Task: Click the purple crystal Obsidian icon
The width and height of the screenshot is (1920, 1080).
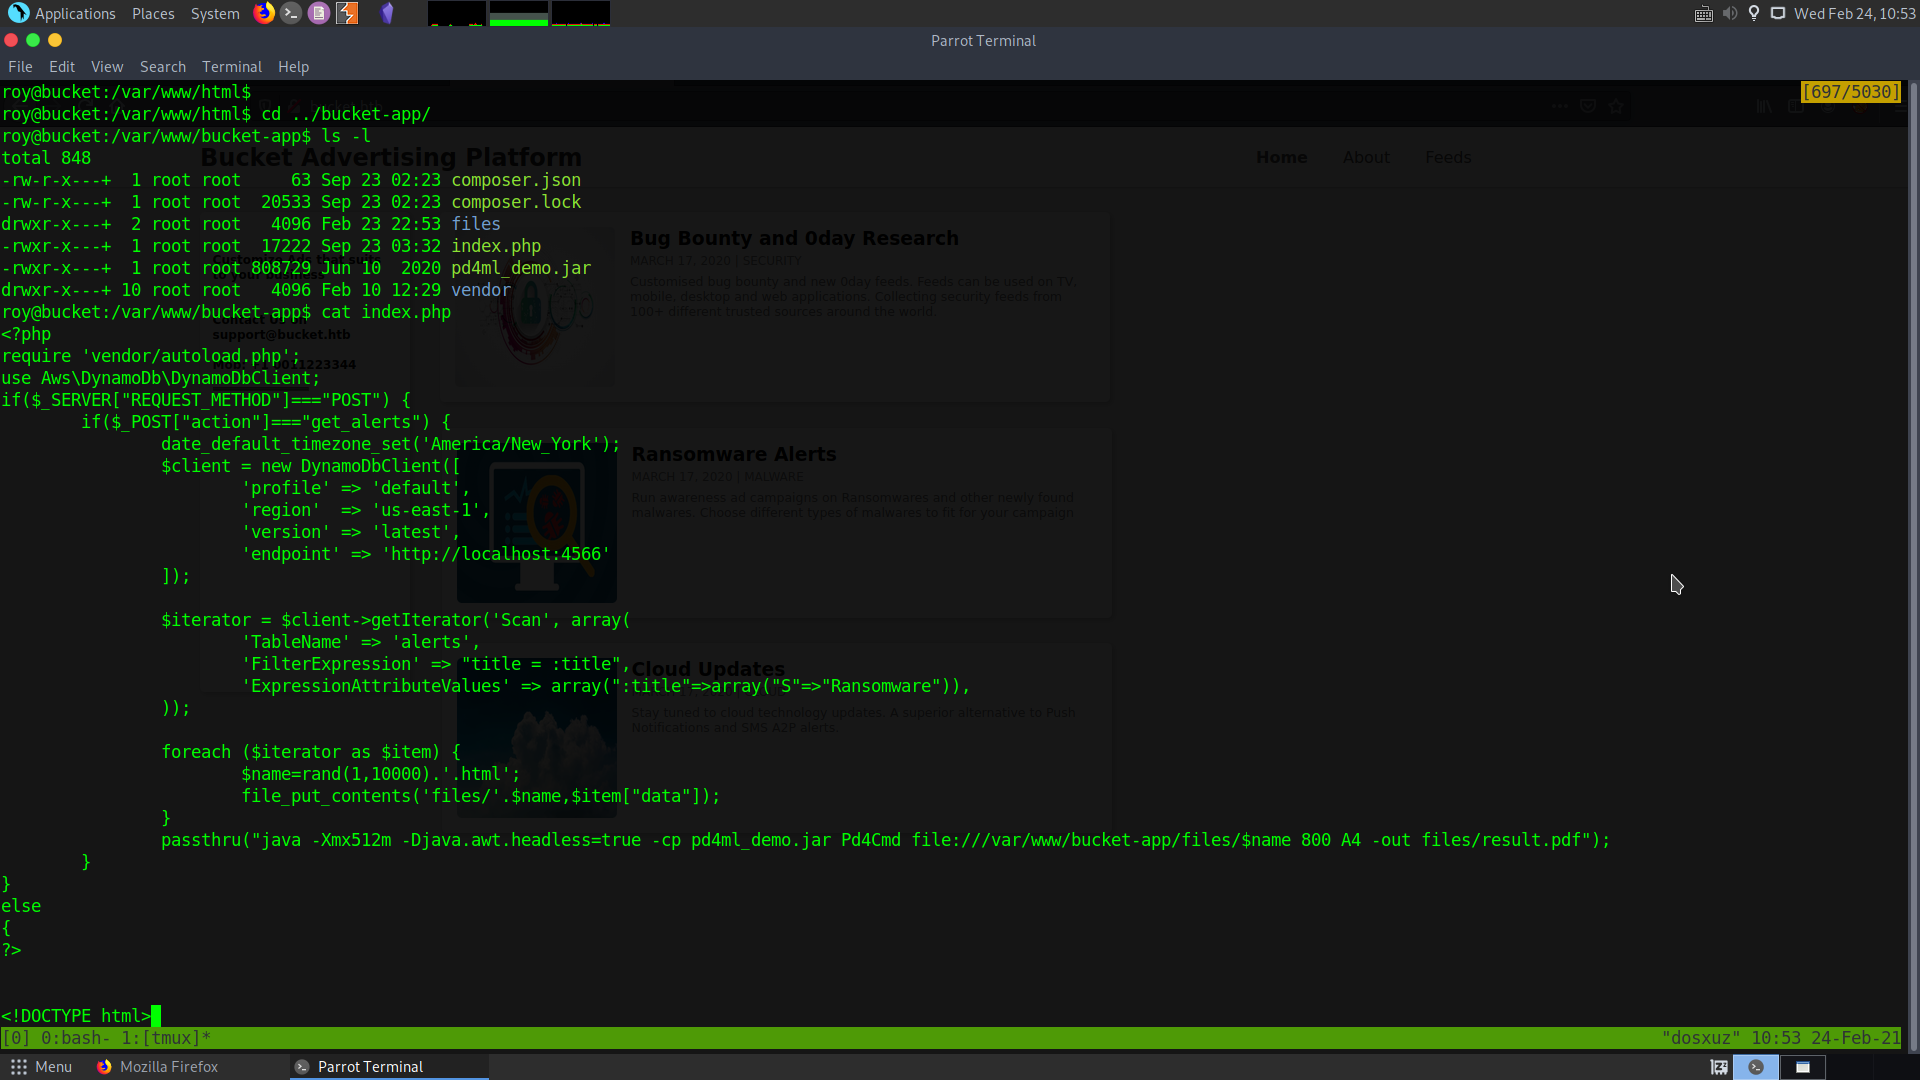Action: point(387,13)
